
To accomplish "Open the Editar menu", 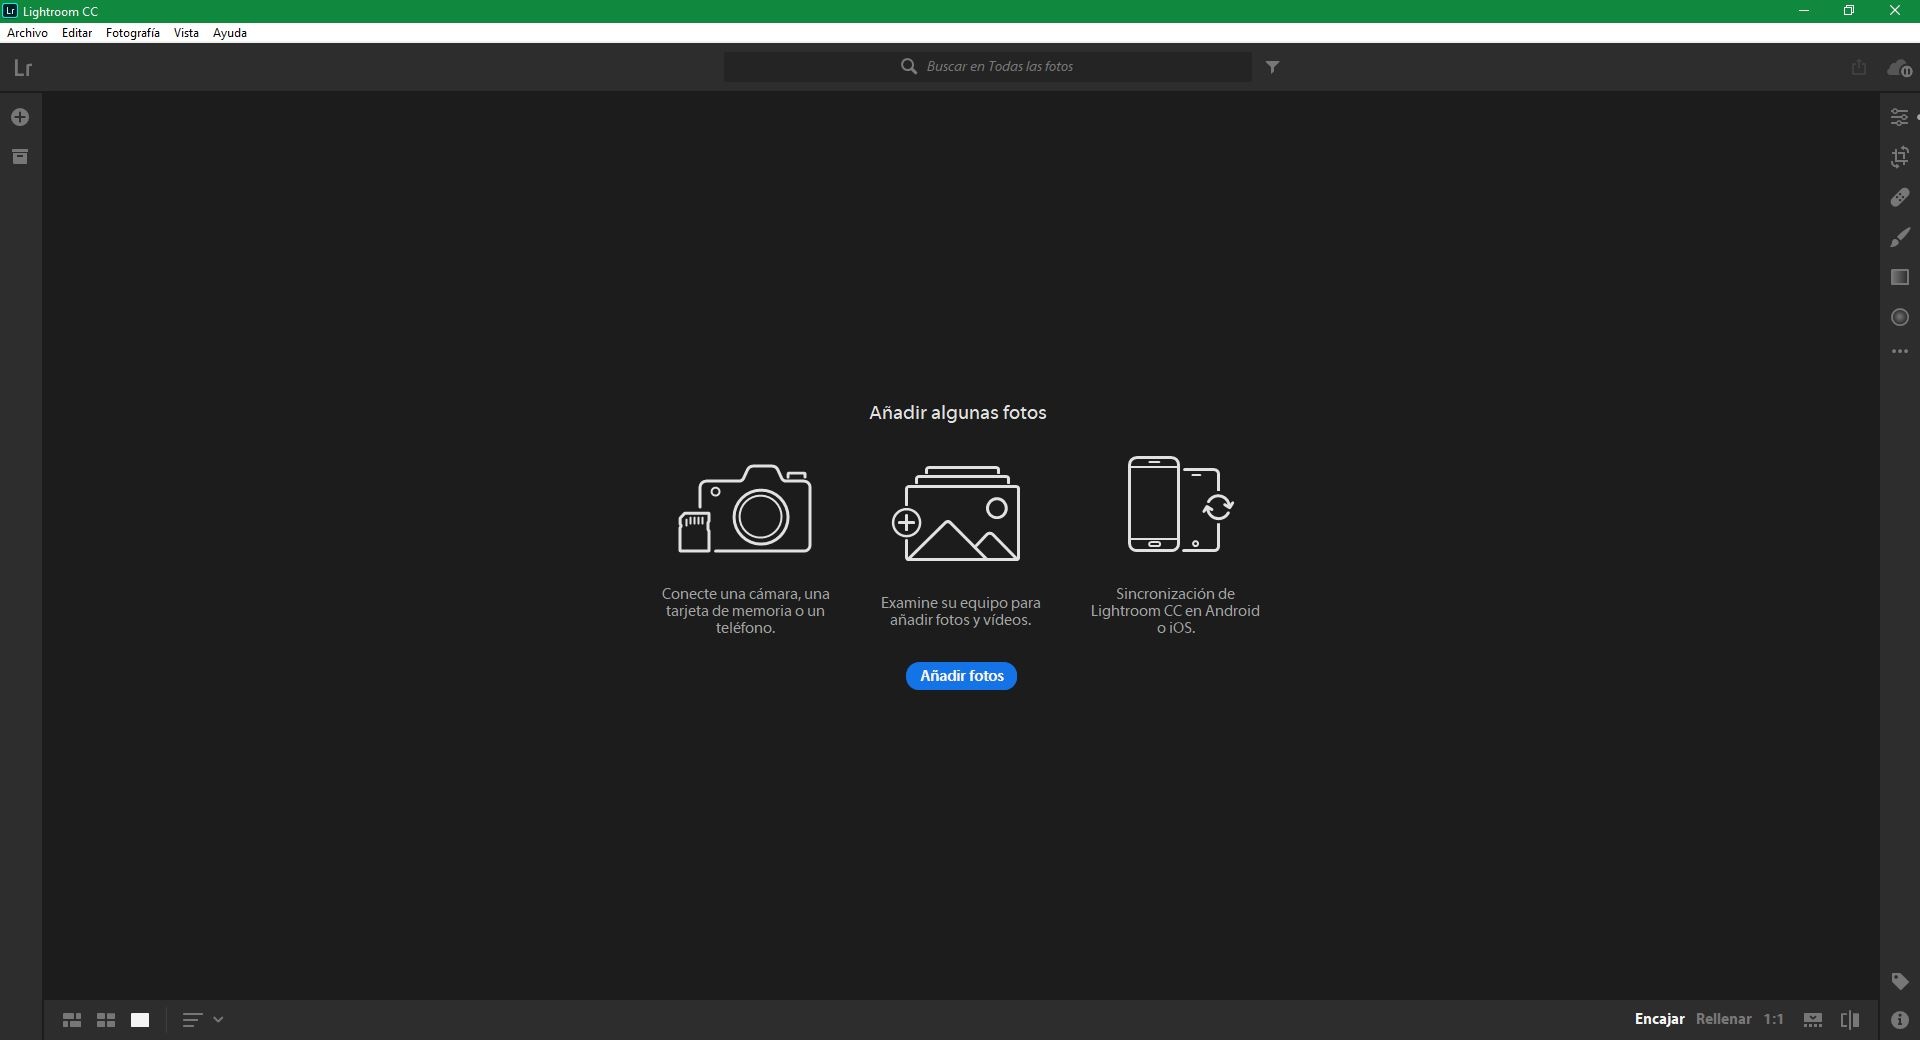I will point(77,33).
